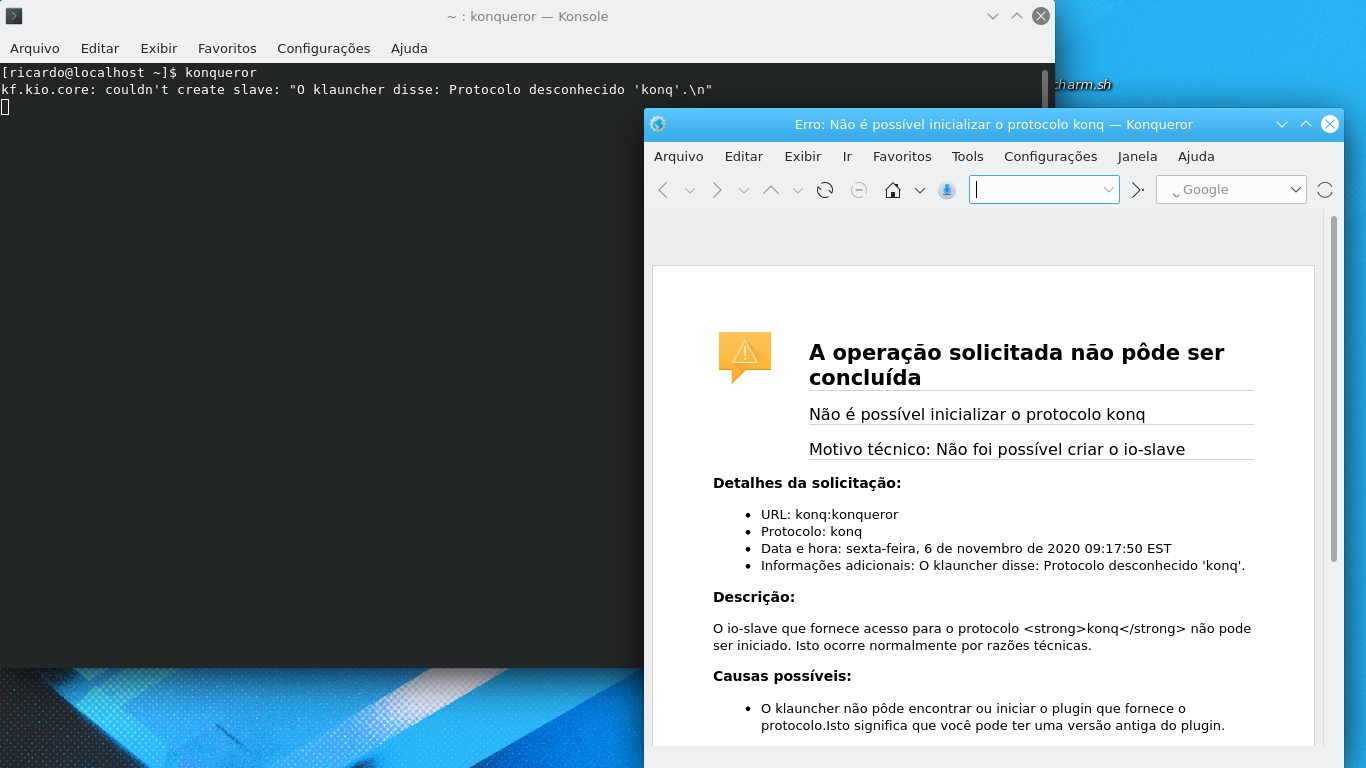This screenshot has width=1366, height=768.
Task: Click the terminal prompt line 'konqueror' command
Action: point(221,73)
